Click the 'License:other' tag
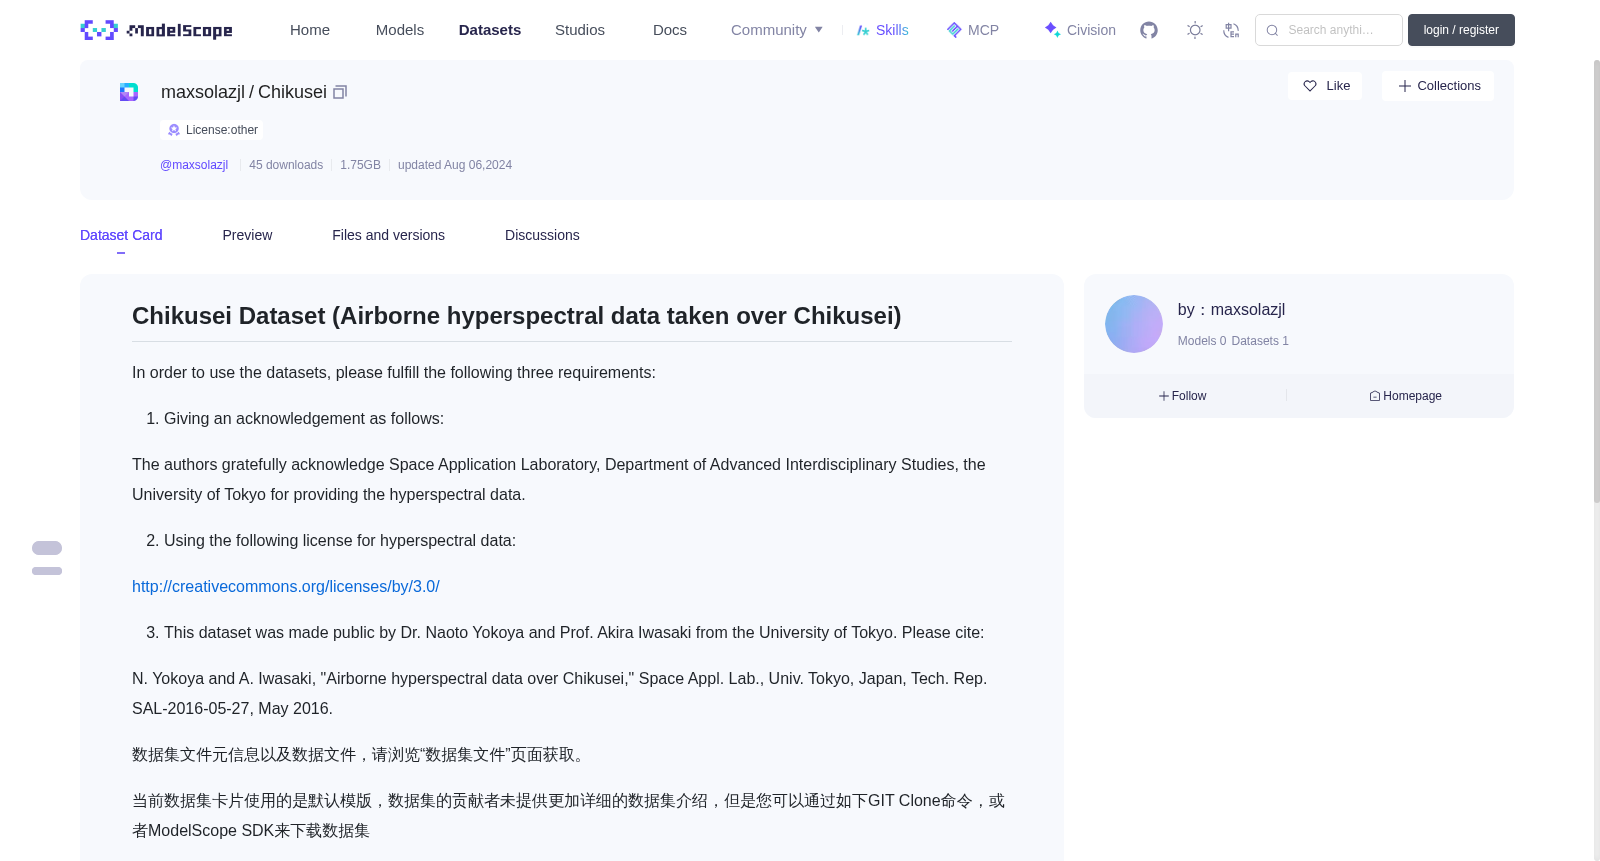 click(213, 130)
